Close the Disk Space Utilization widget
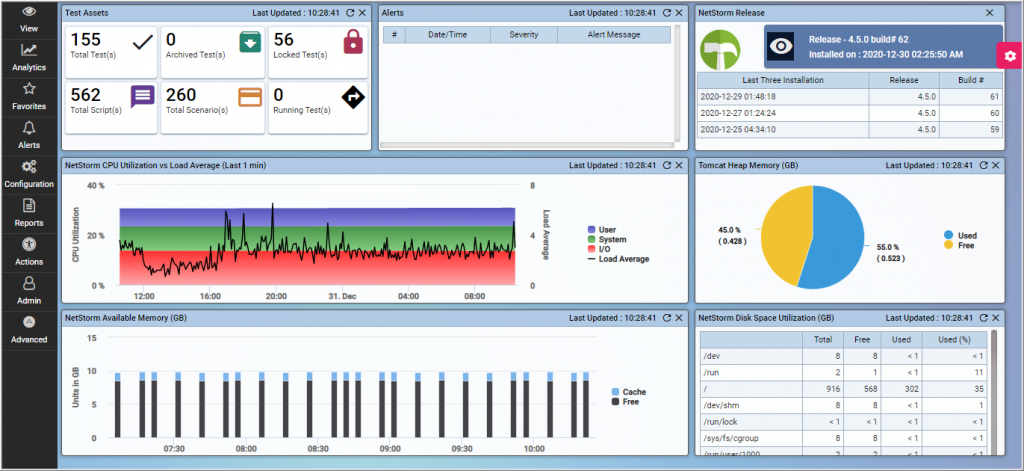Screen dimensions: 1024x471 (x=996, y=317)
